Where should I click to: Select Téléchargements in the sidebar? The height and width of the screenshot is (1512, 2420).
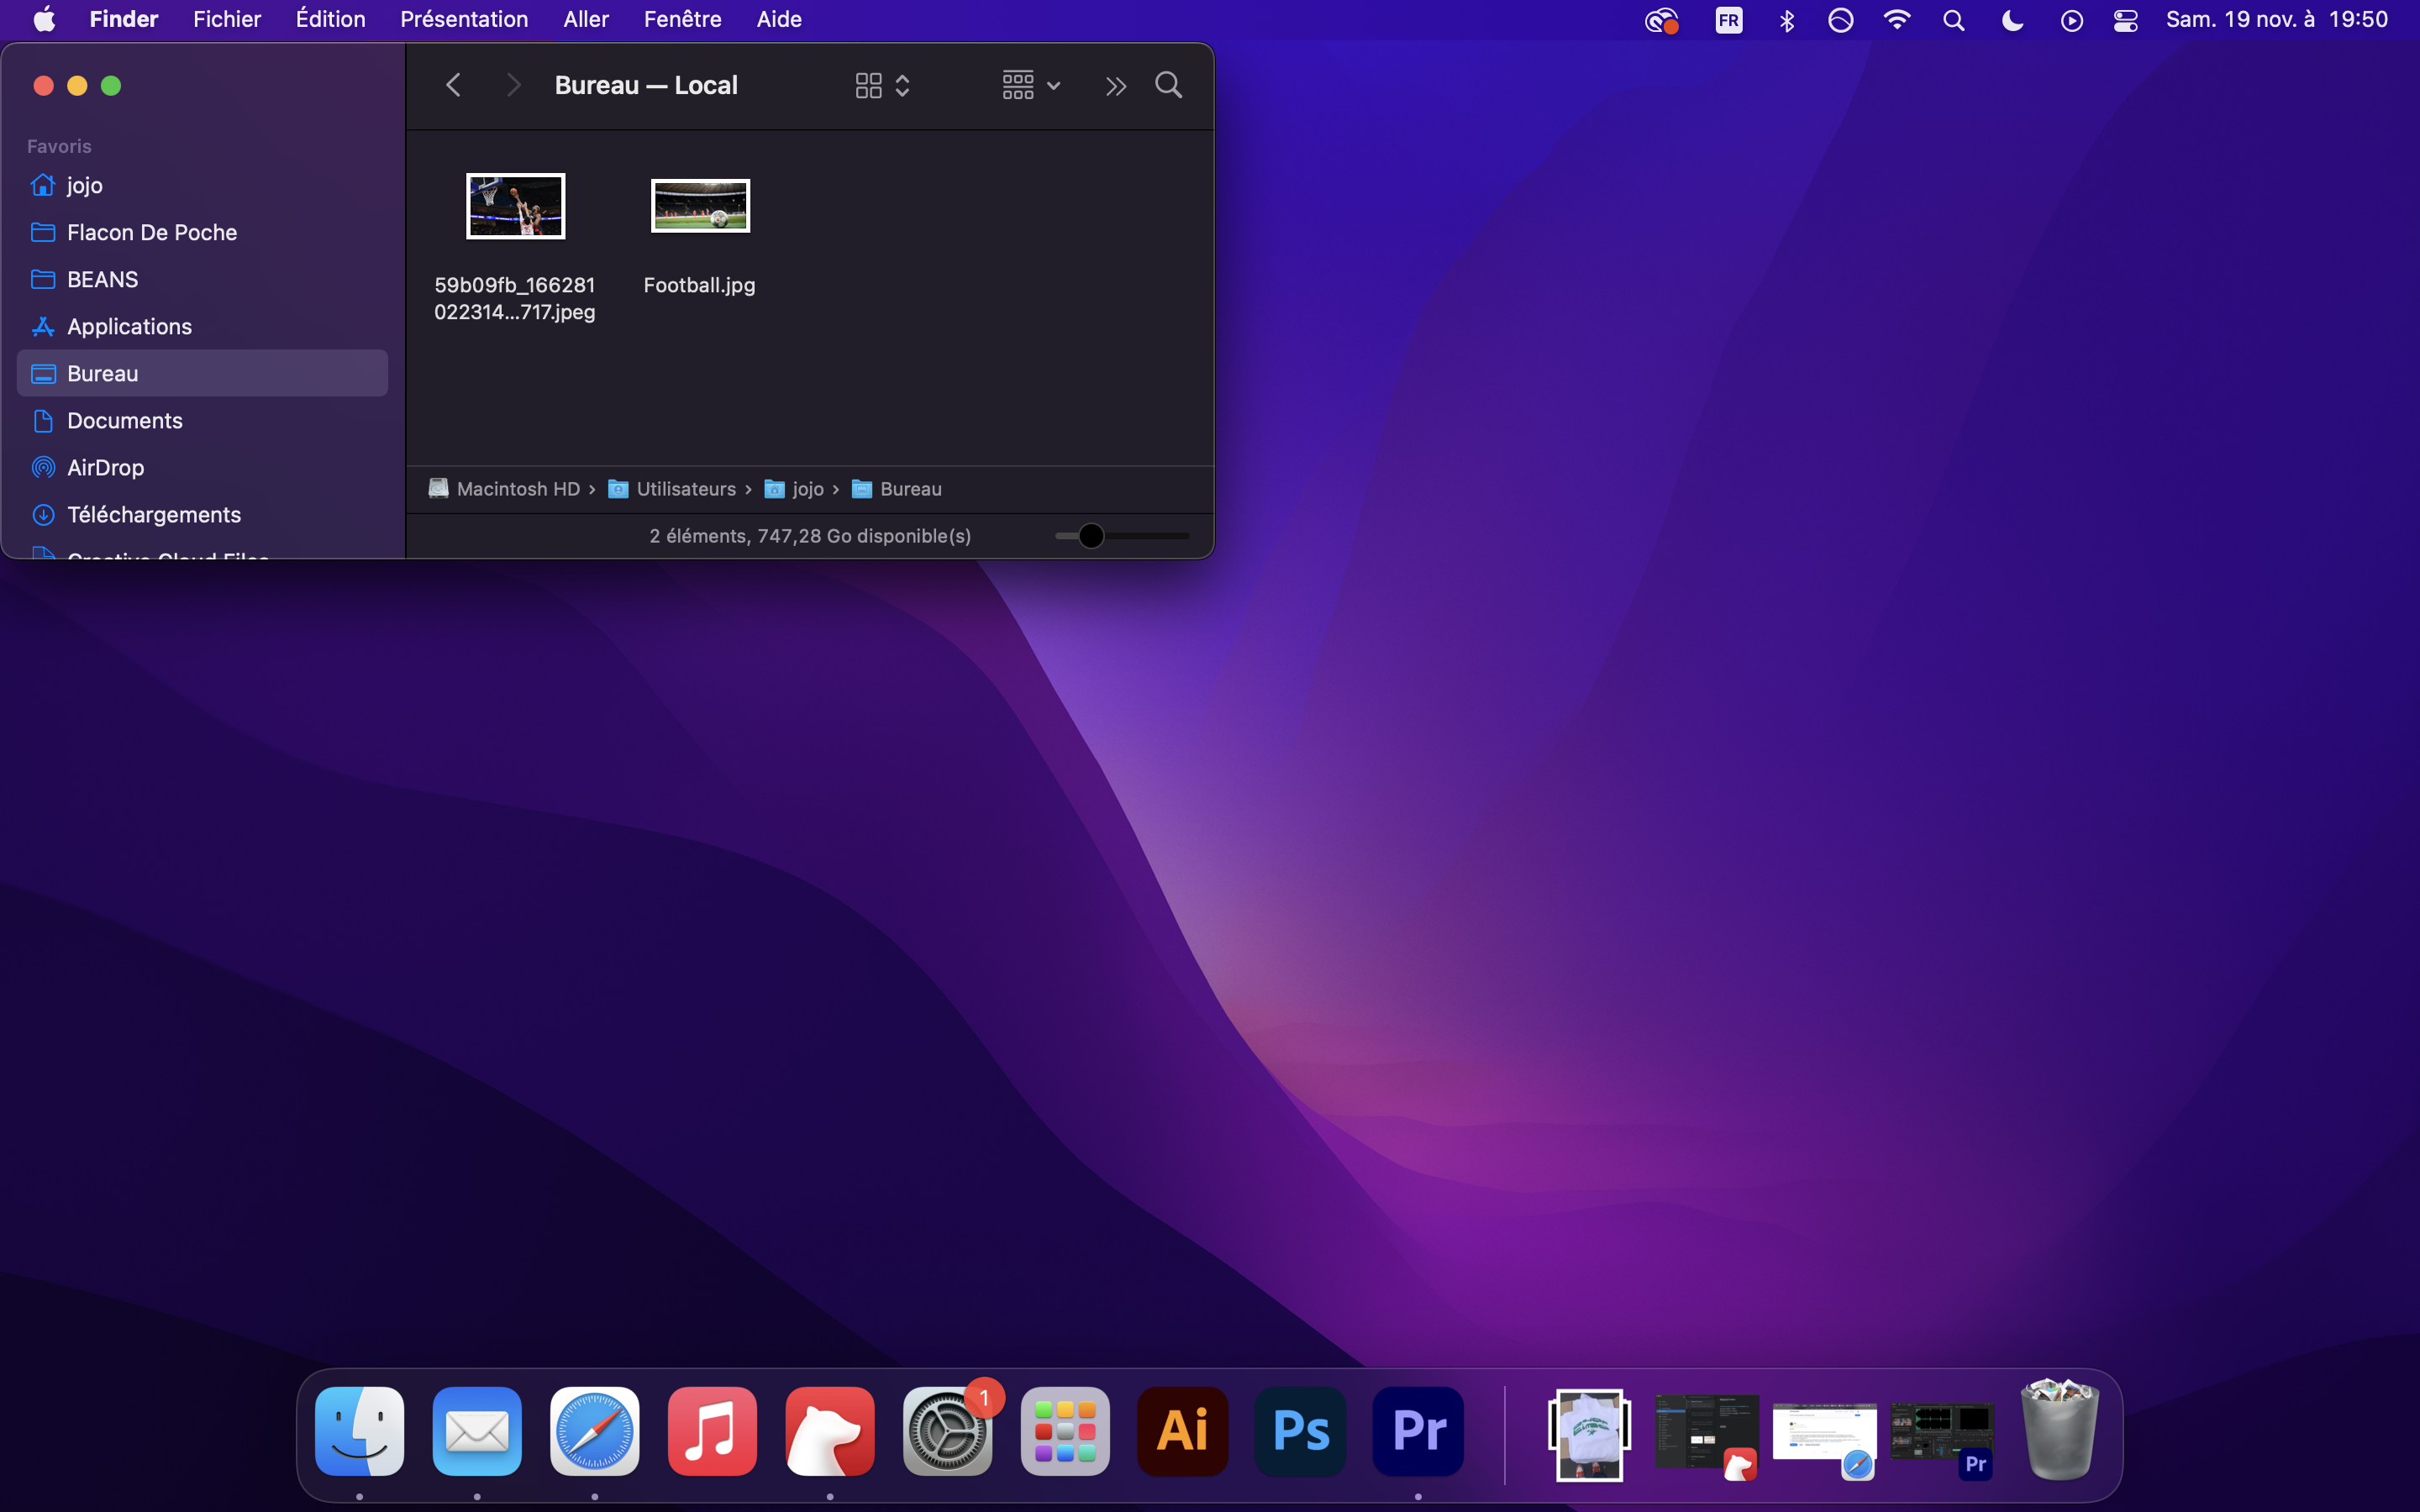(154, 514)
